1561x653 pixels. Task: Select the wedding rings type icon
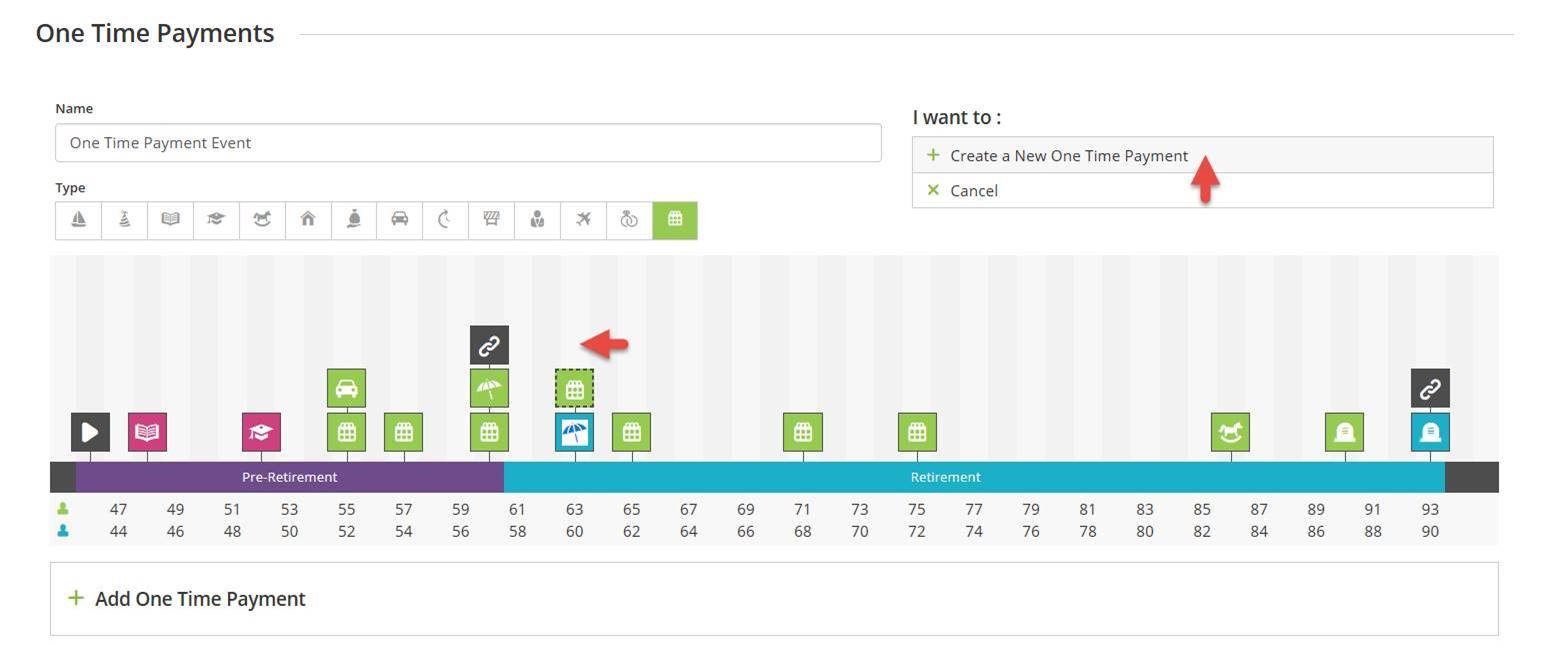coord(629,220)
